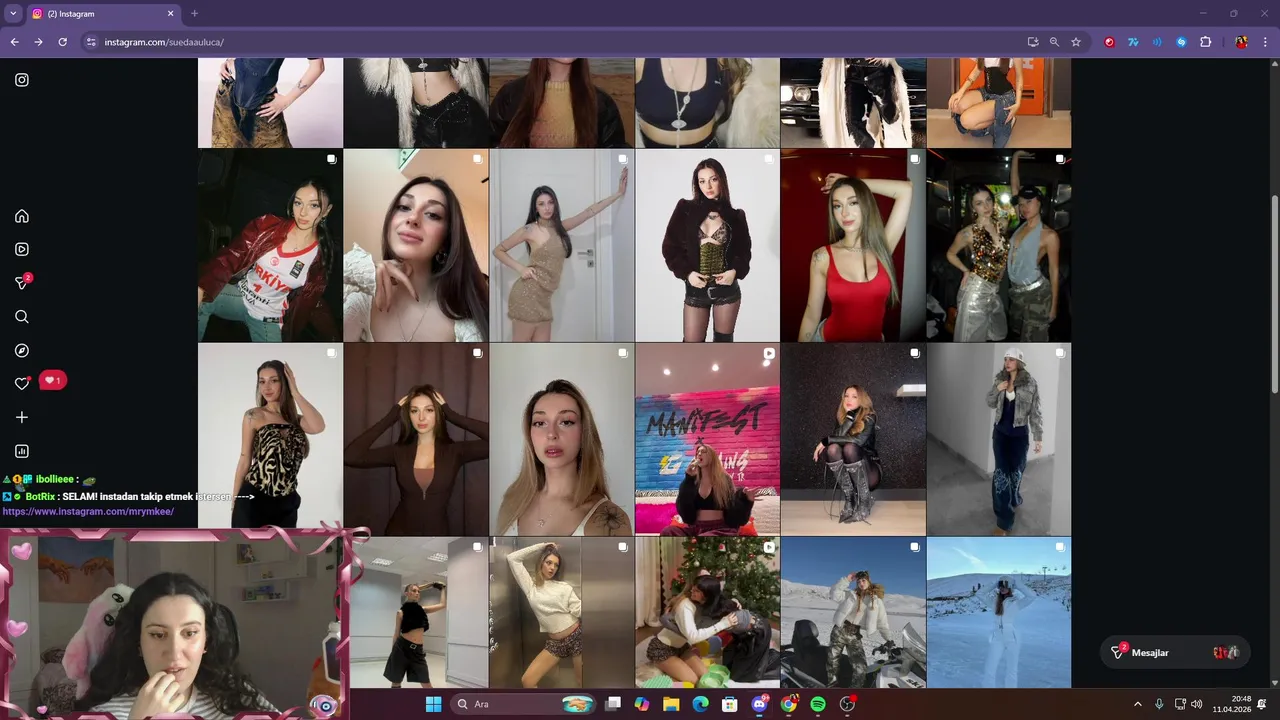Open the white sweater elevator post
1280x720 pixels.
(x=562, y=612)
